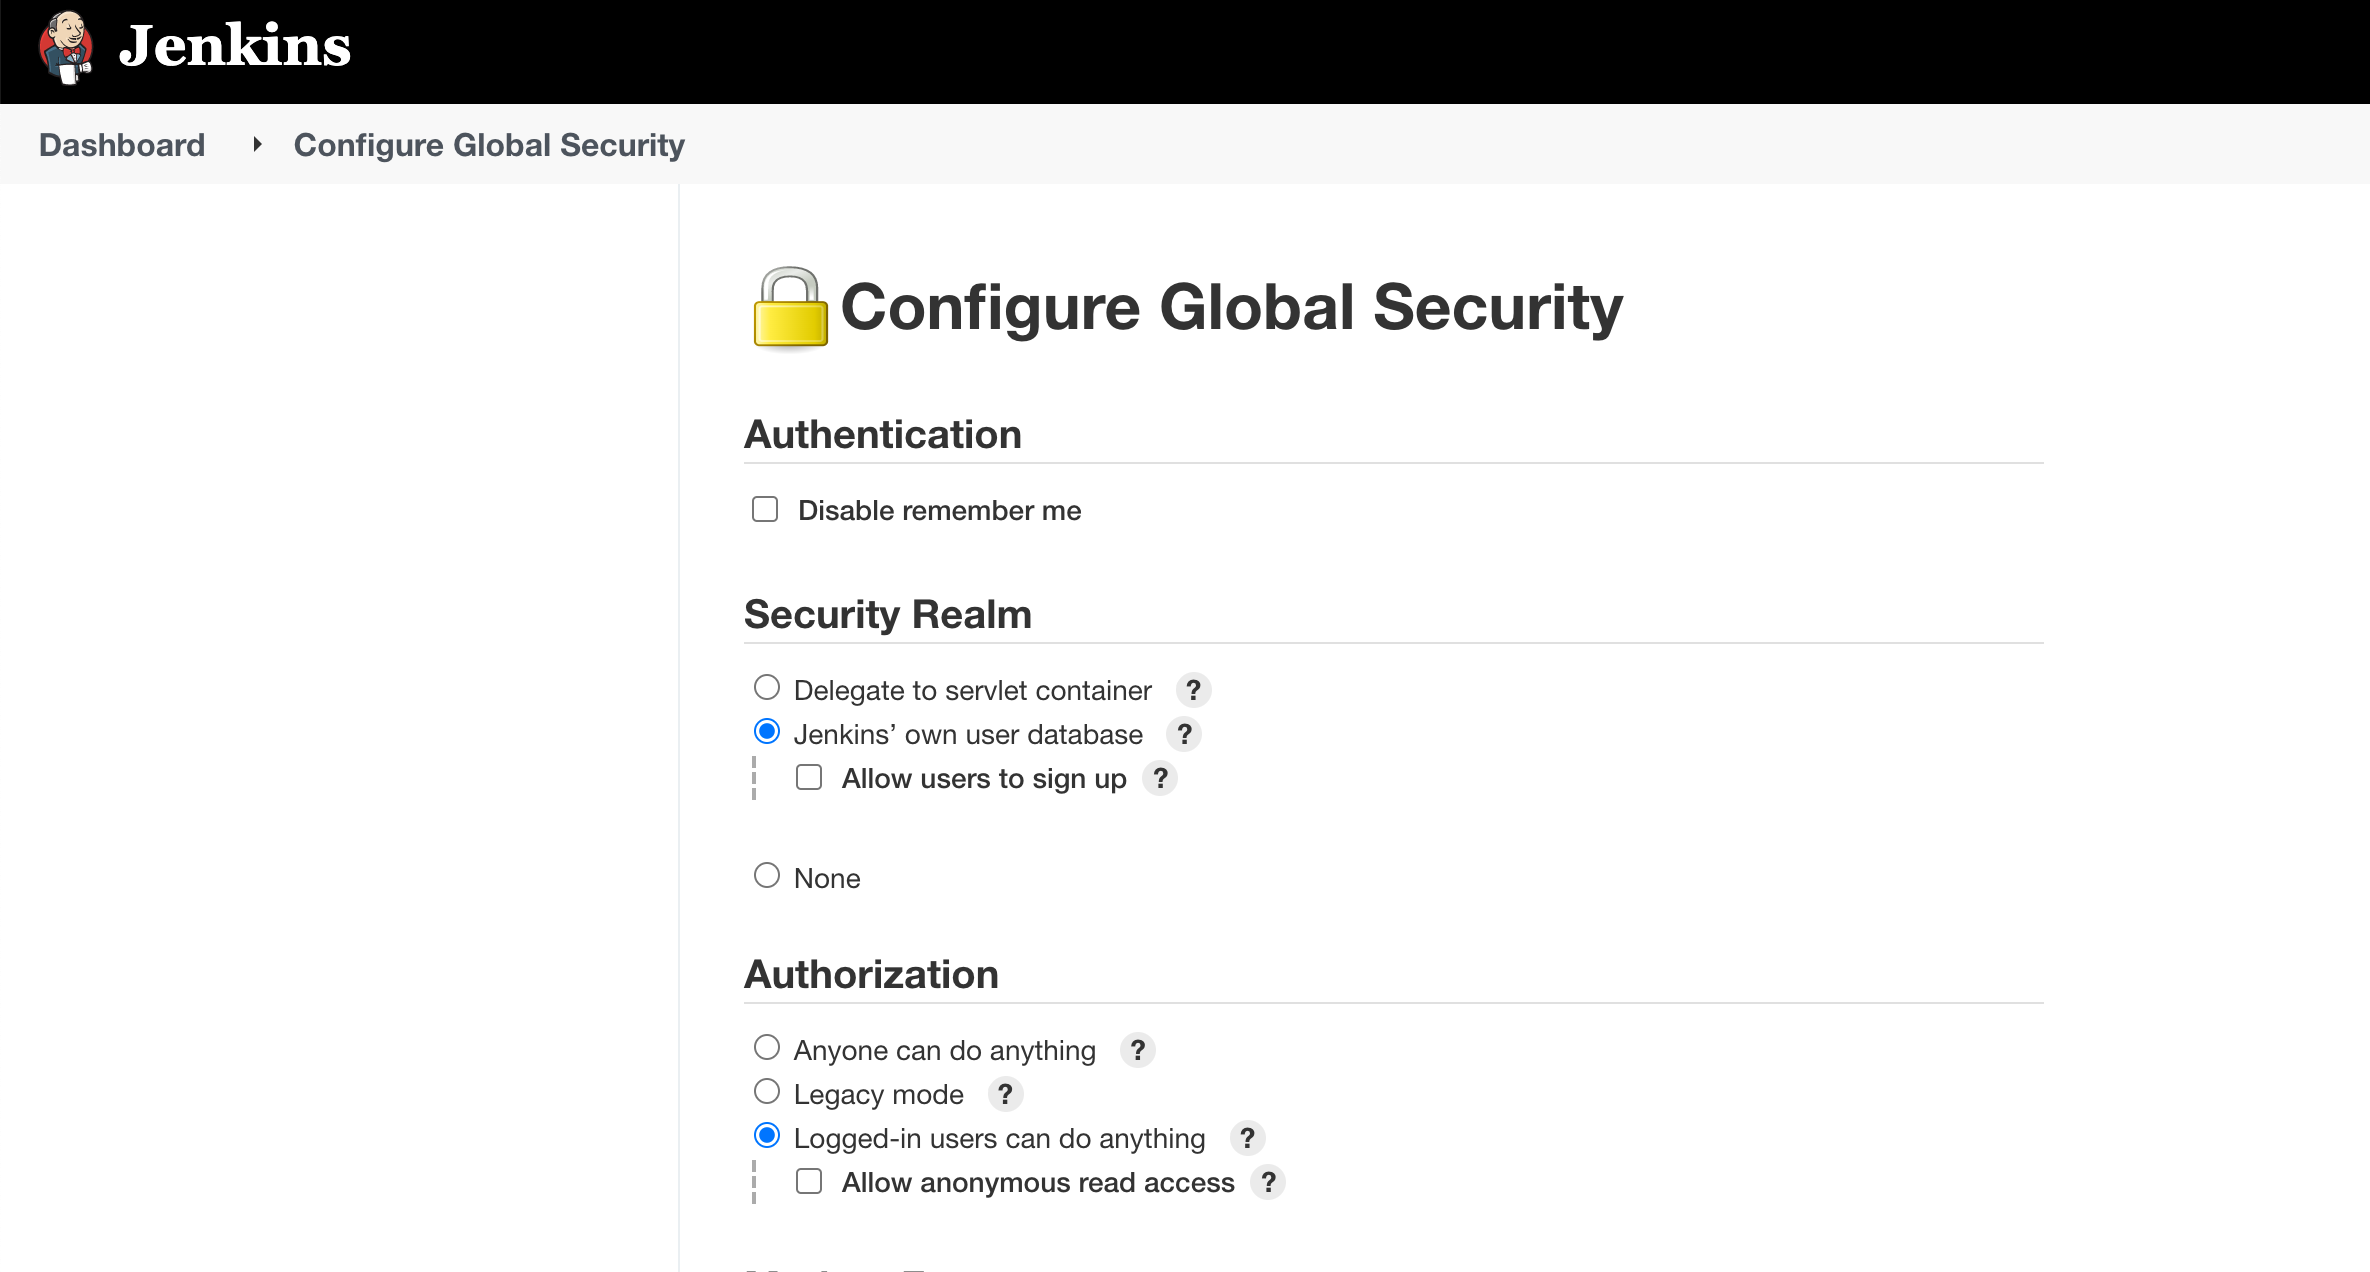Go to Dashboard breadcrumb
The height and width of the screenshot is (1272, 2370).
(122, 145)
